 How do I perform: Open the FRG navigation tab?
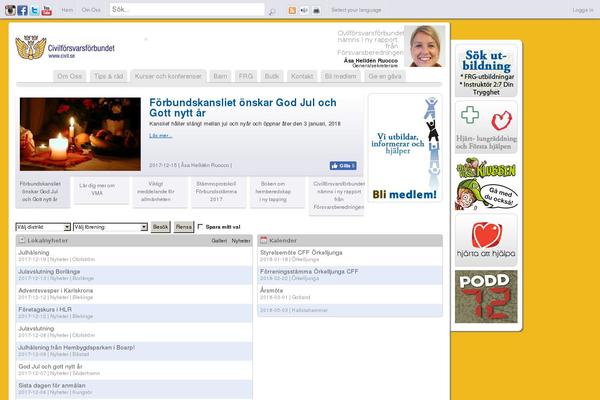coord(246,76)
